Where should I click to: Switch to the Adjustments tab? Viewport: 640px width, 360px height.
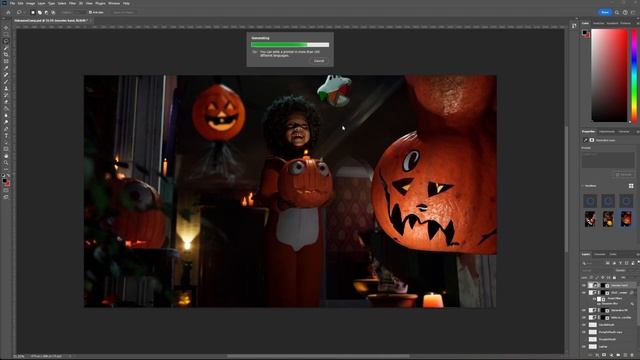(x=607, y=131)
